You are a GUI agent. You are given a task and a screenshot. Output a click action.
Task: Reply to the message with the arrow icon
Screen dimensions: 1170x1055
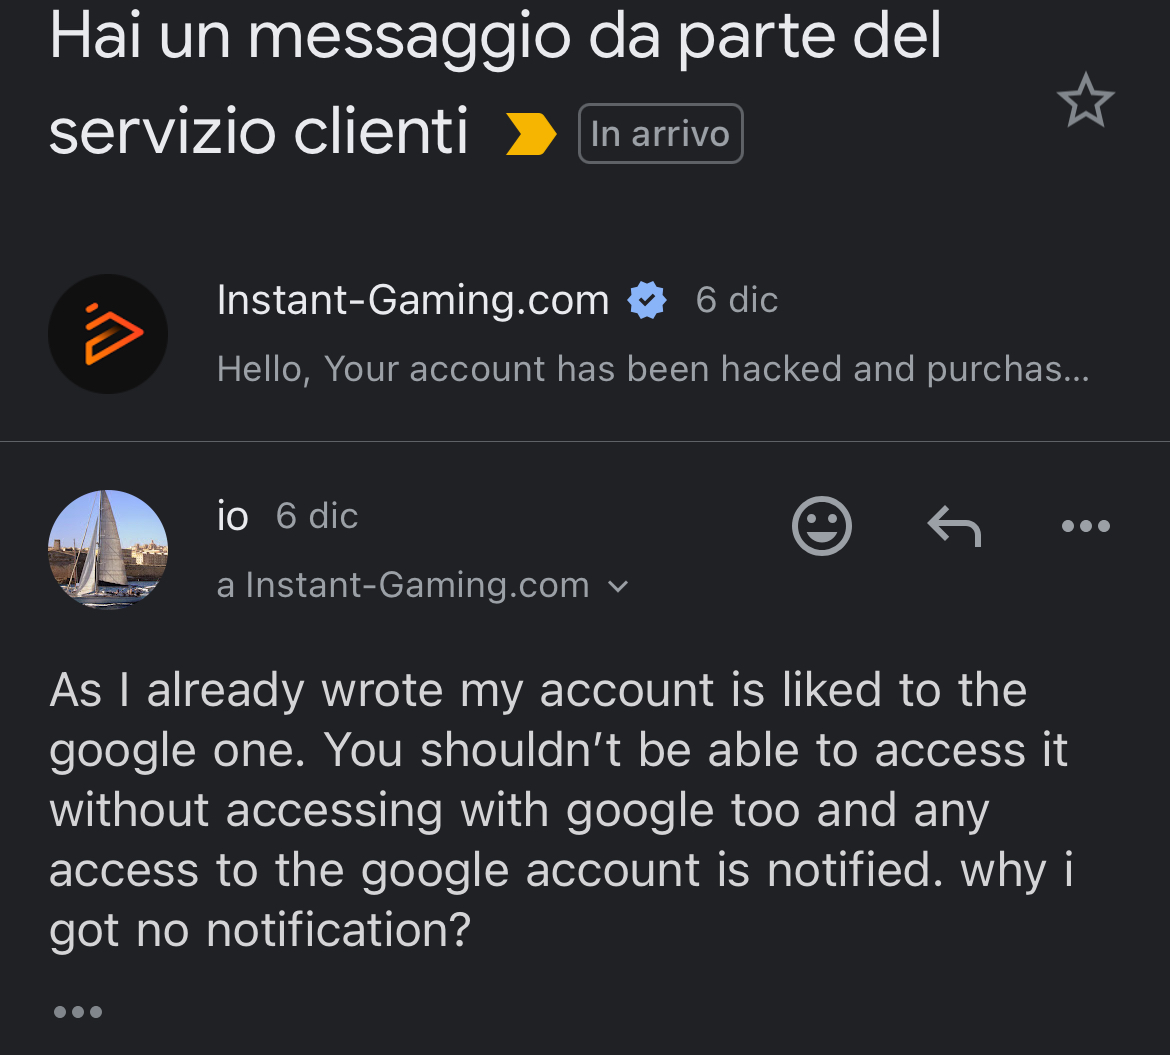(953, 525)
